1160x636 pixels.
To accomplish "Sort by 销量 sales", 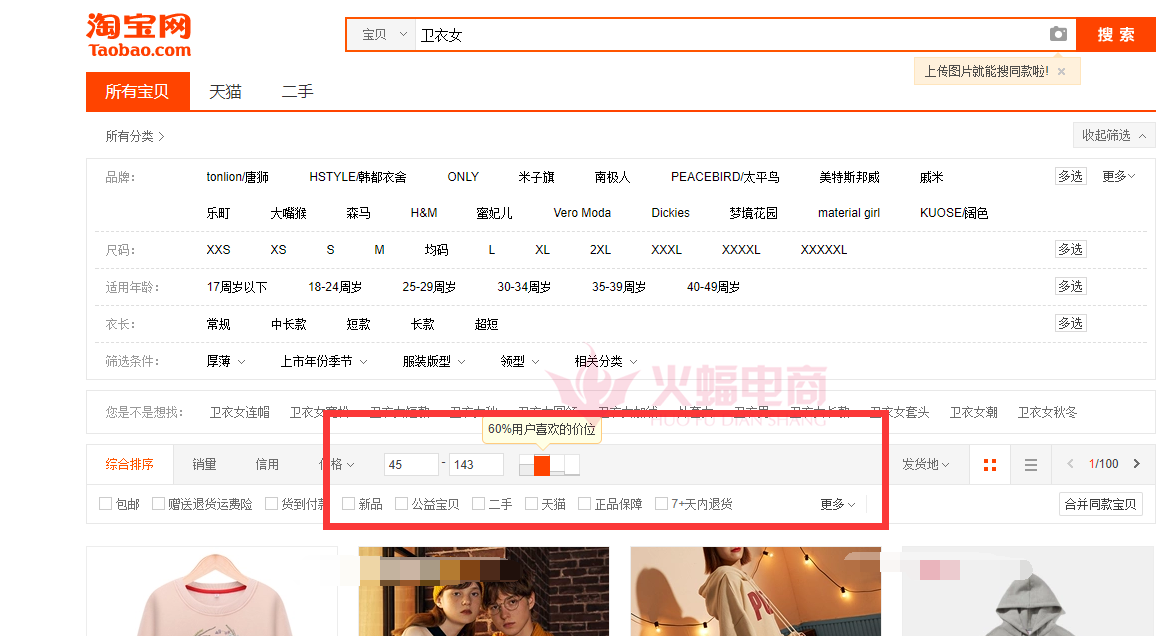I will [204, 464].
